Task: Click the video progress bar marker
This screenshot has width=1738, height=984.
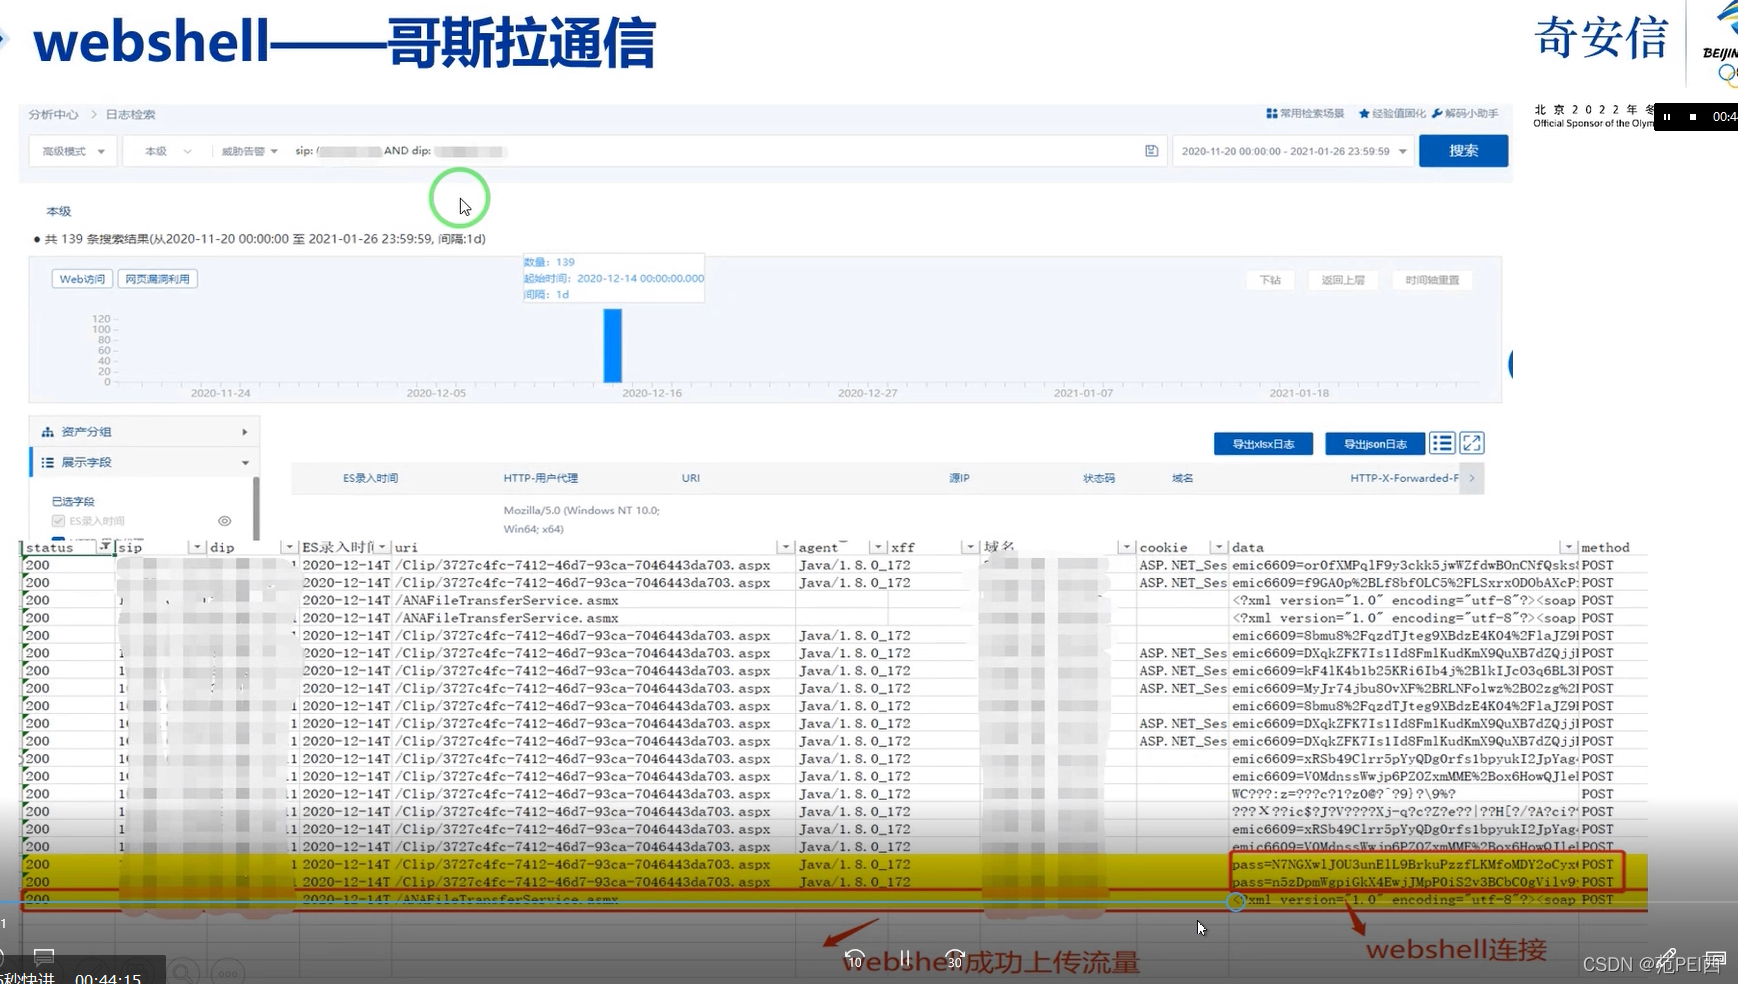Action: point(1236,902)
